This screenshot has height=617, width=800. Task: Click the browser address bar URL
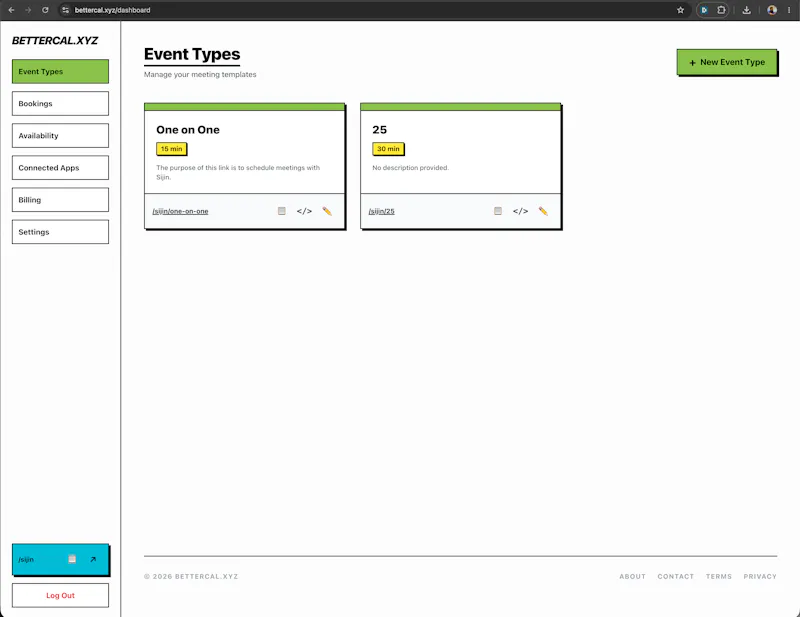click(112, 10)
